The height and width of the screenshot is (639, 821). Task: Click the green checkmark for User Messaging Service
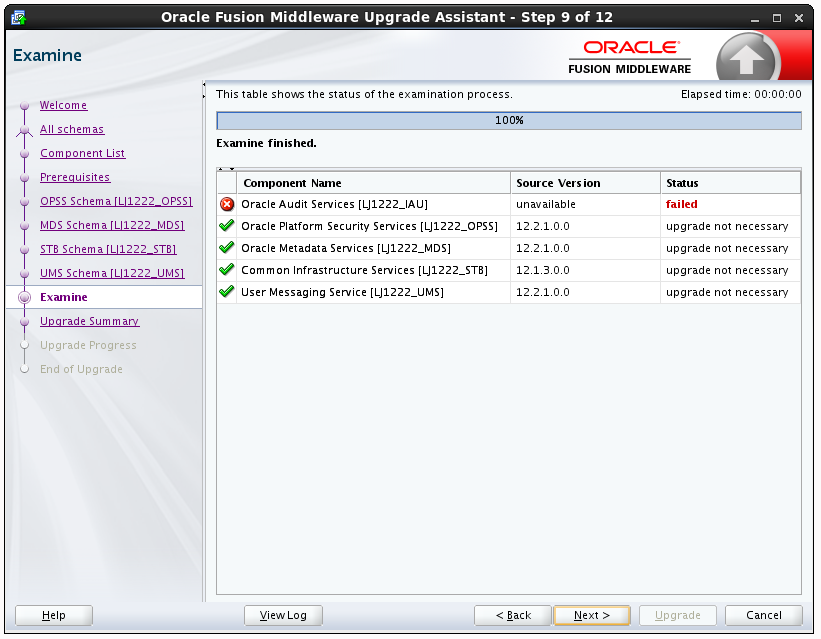(x=227, y=292)
